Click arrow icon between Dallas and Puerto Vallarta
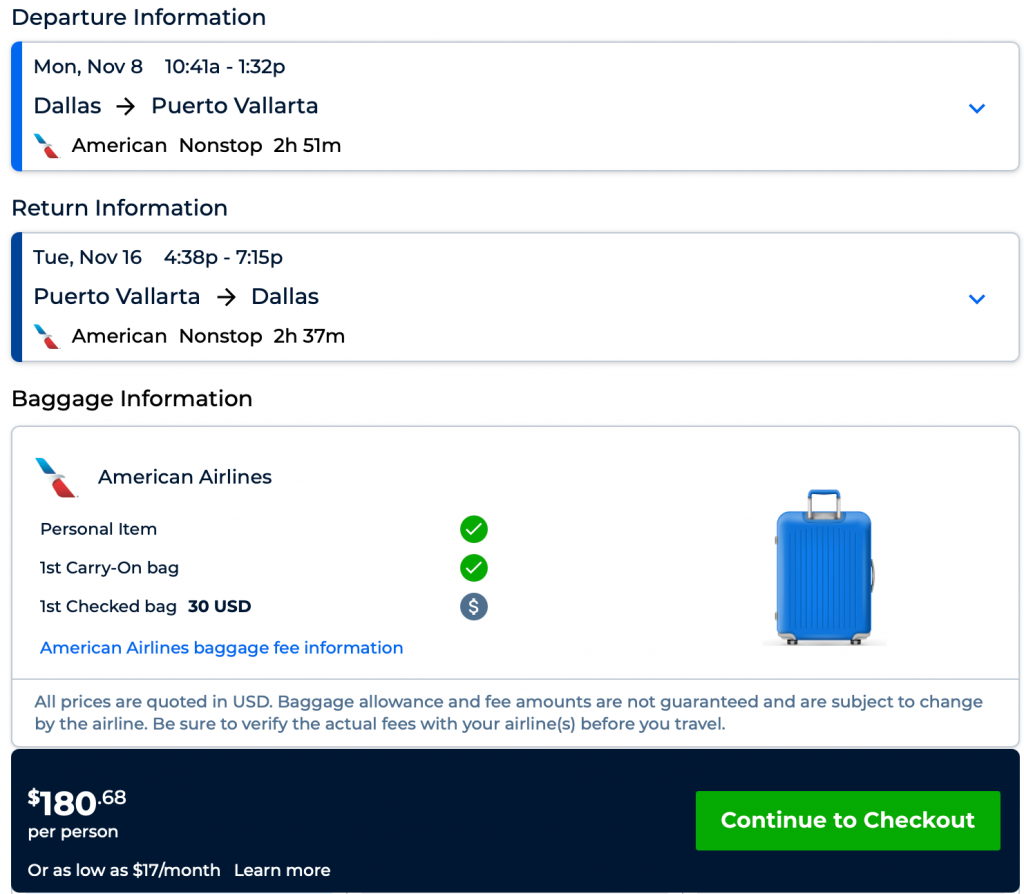Image resolution: width=1024 pixels, height=894 pixels. tap(126, 106)
